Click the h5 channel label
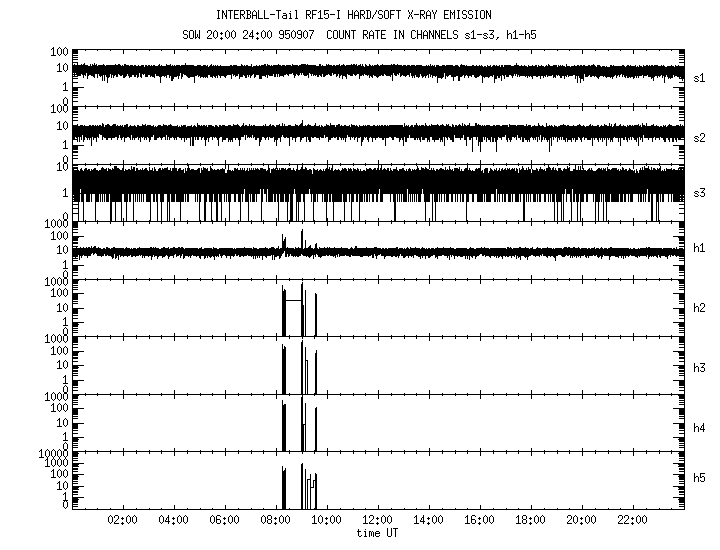Viewport: 720px width, 550px height. pyautogui.click(x=700, y=479)
